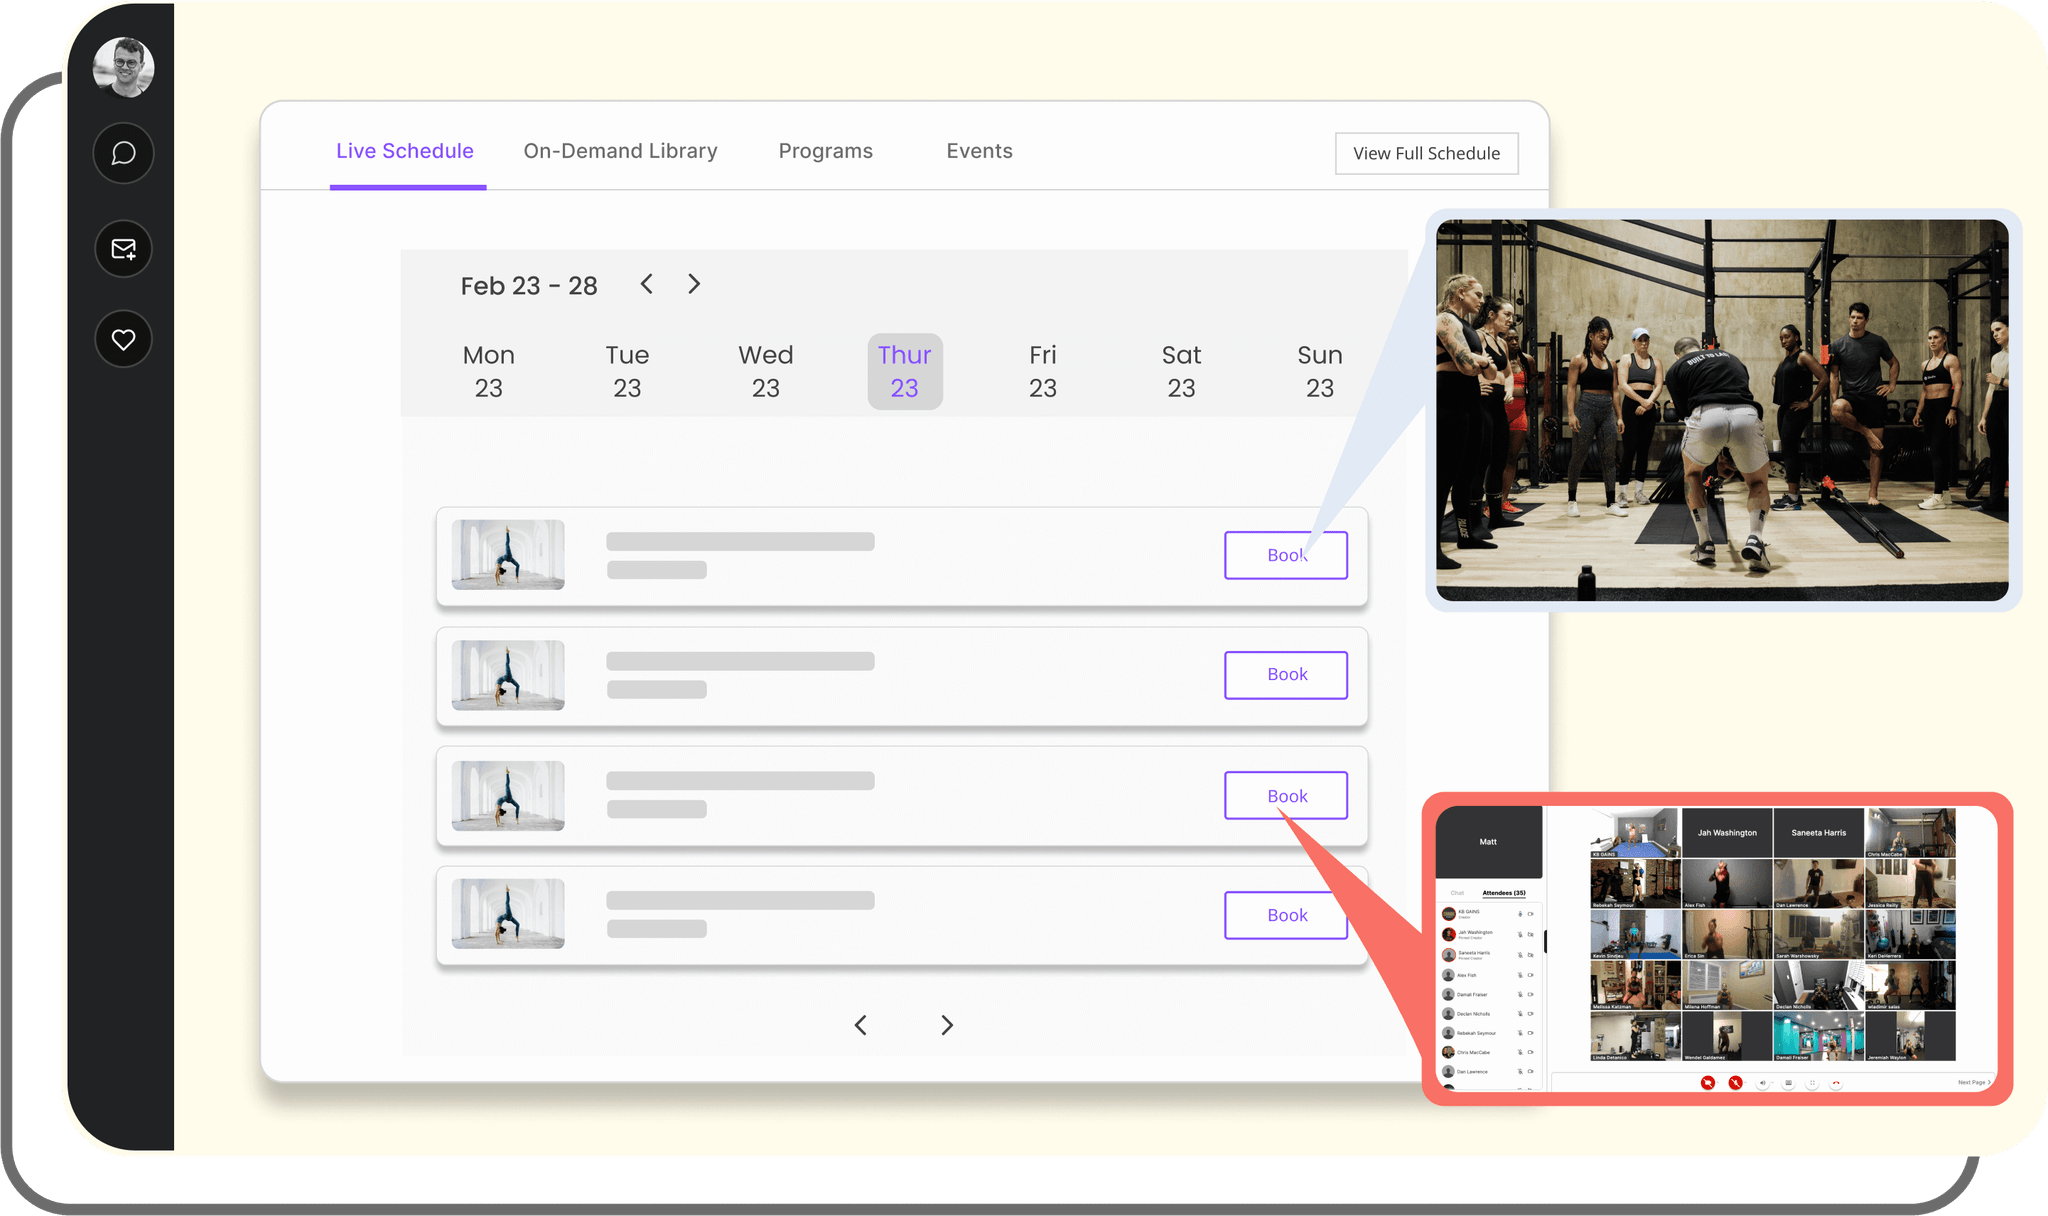Viewport: 2048px width, 1216px height.
Task: Select the Live Schedule tab
Action: (405, 151)
